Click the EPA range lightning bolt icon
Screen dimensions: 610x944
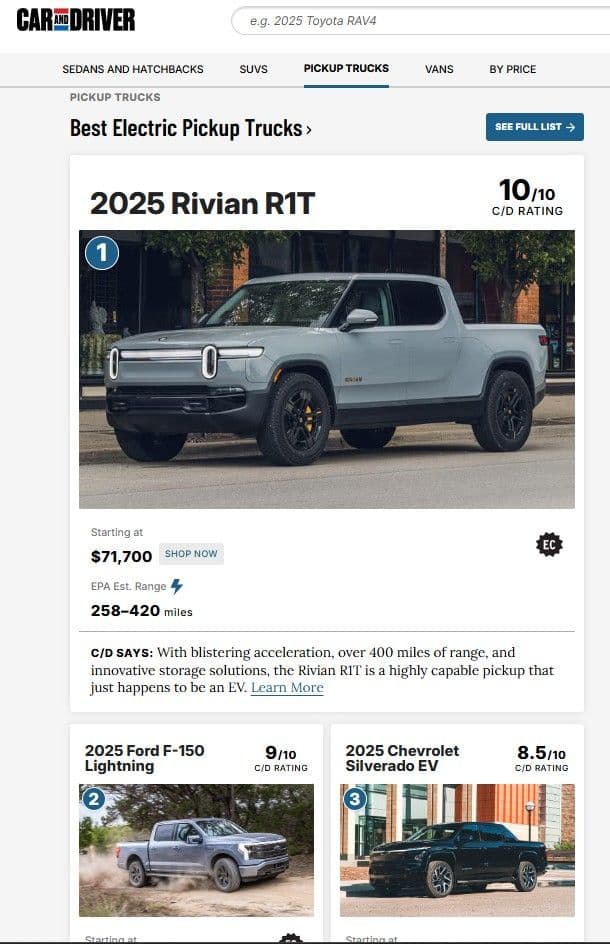click(177, 586)
